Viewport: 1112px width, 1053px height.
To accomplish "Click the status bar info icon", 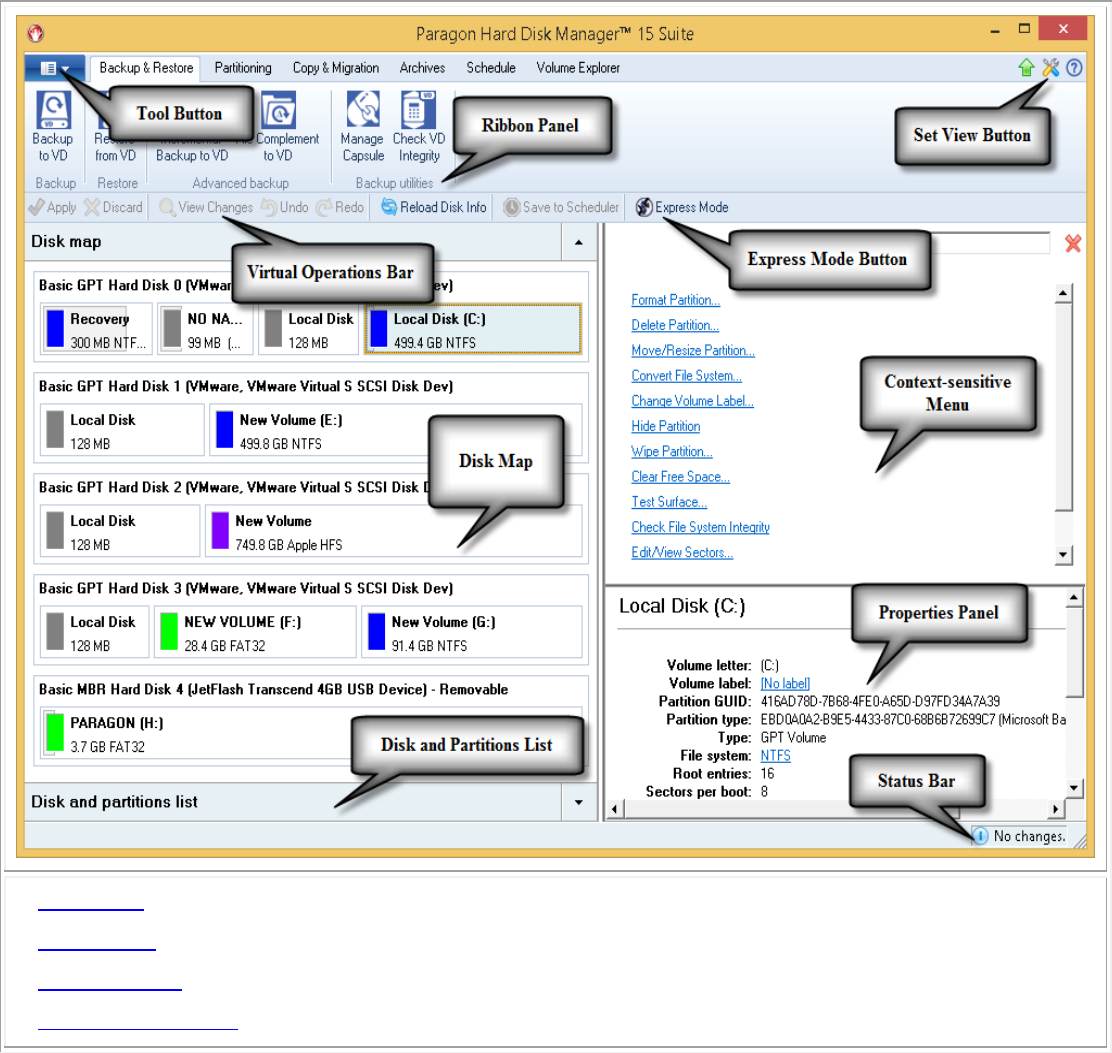I will (x=980, y=836).
